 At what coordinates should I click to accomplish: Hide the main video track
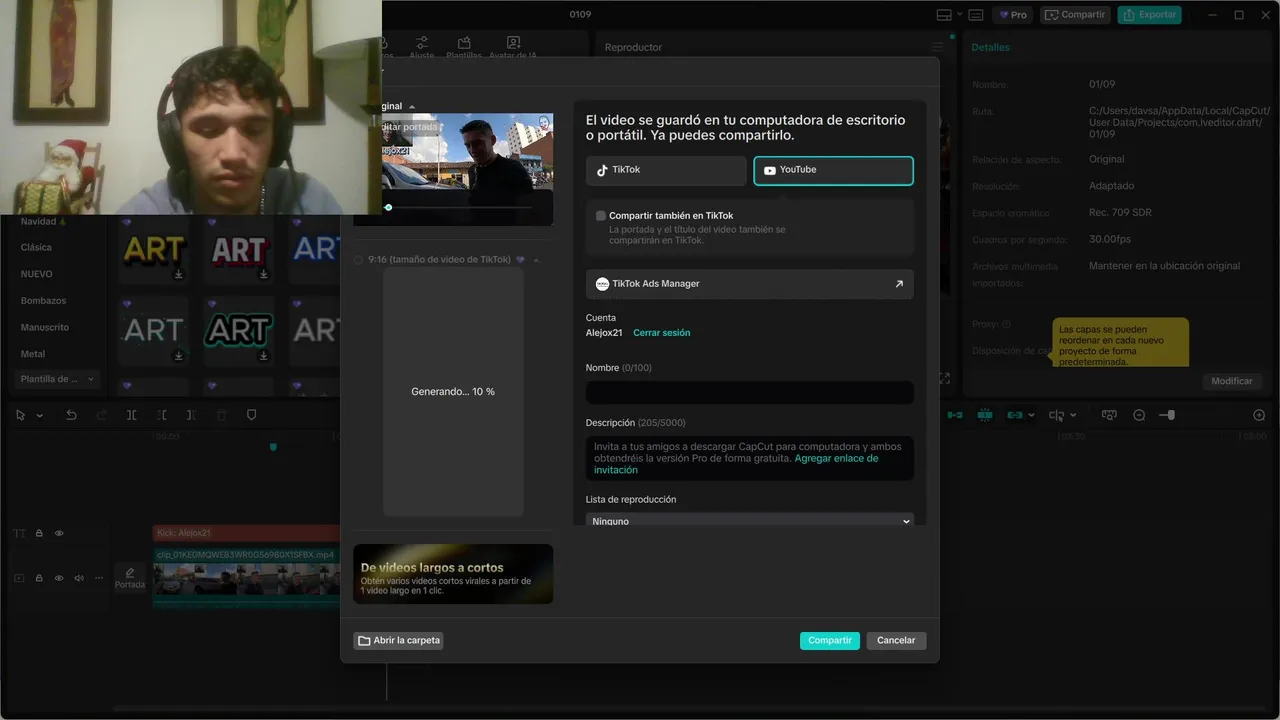click(x=59, y=578)
